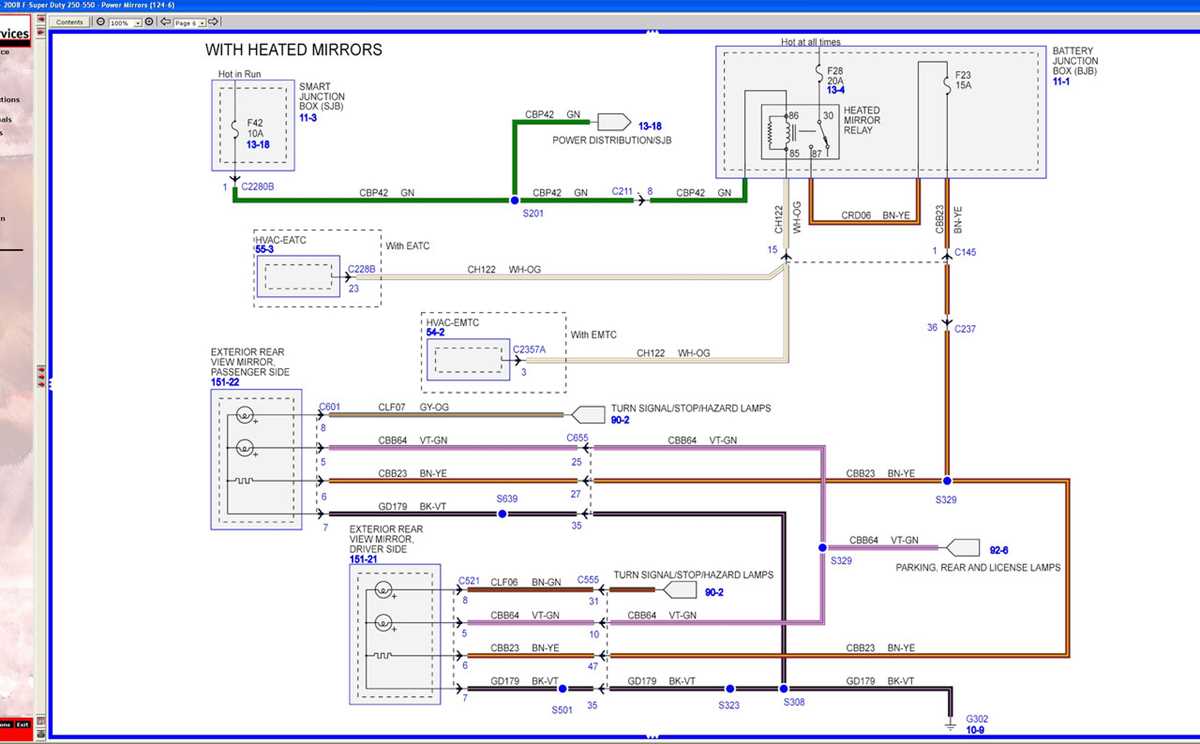
Task: Click splice label S639
Action: [x=508, y=498]
